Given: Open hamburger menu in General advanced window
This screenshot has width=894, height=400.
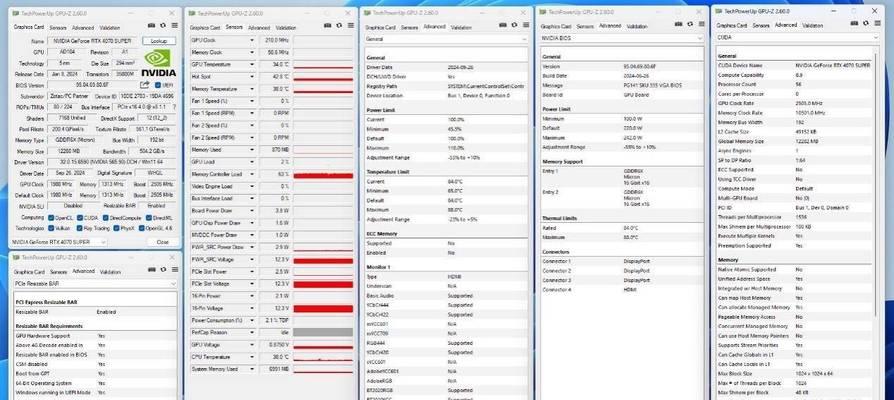Looking at the screenshot, I should pos(526,26).
